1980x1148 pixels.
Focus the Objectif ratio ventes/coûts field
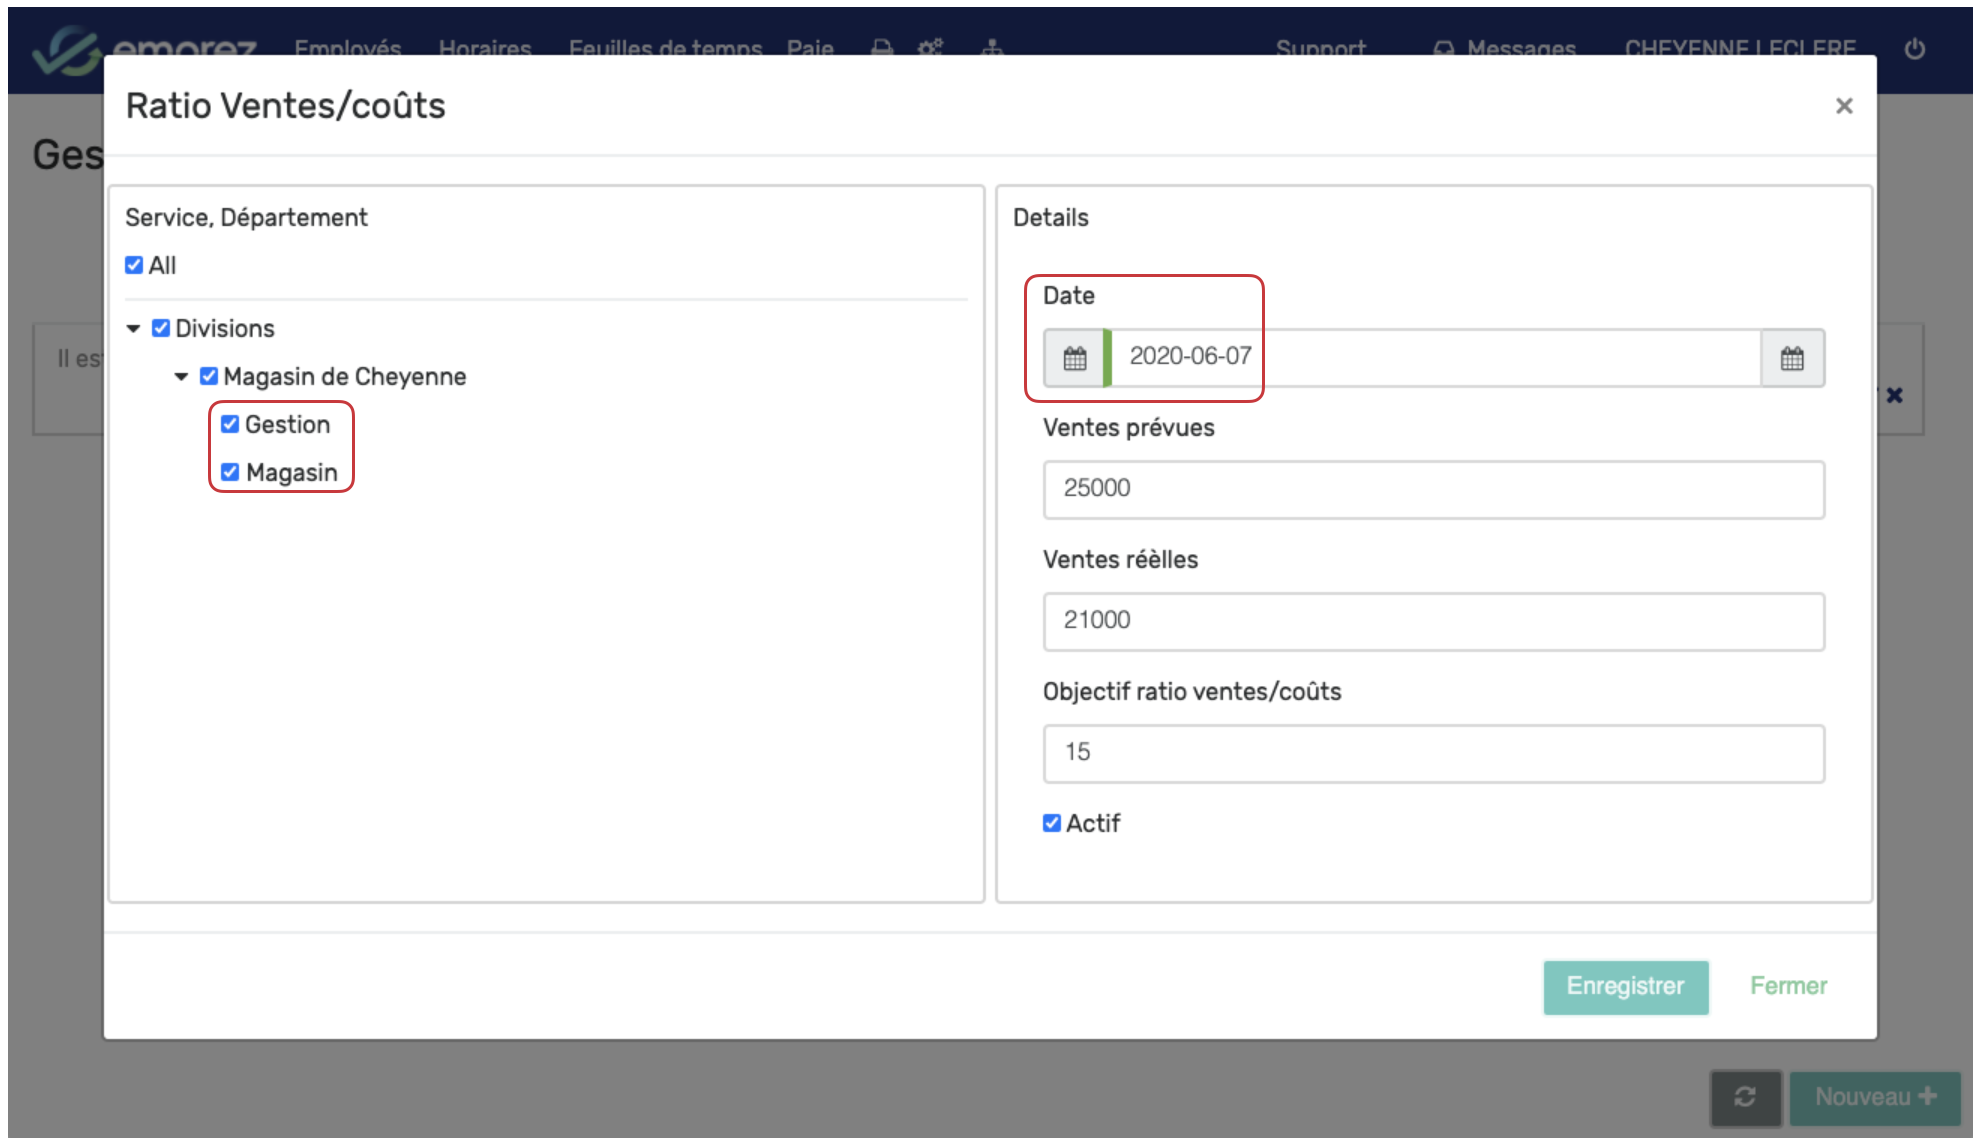coord(1432,753)
